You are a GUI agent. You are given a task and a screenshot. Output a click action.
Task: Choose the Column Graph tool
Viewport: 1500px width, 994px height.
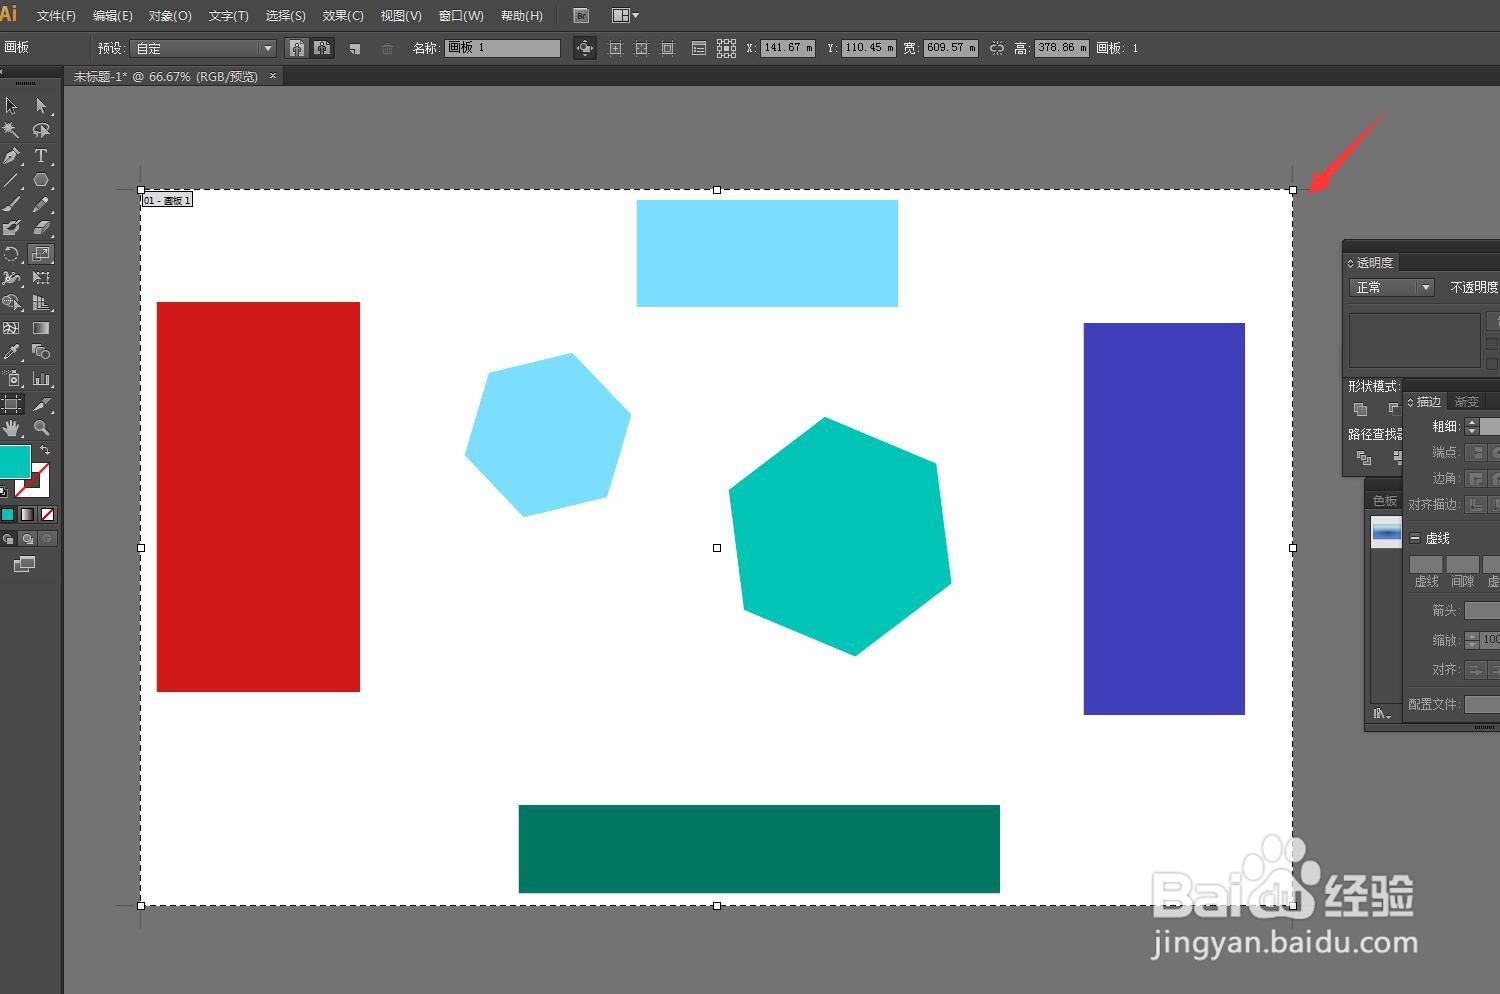[x=41, y=379]
